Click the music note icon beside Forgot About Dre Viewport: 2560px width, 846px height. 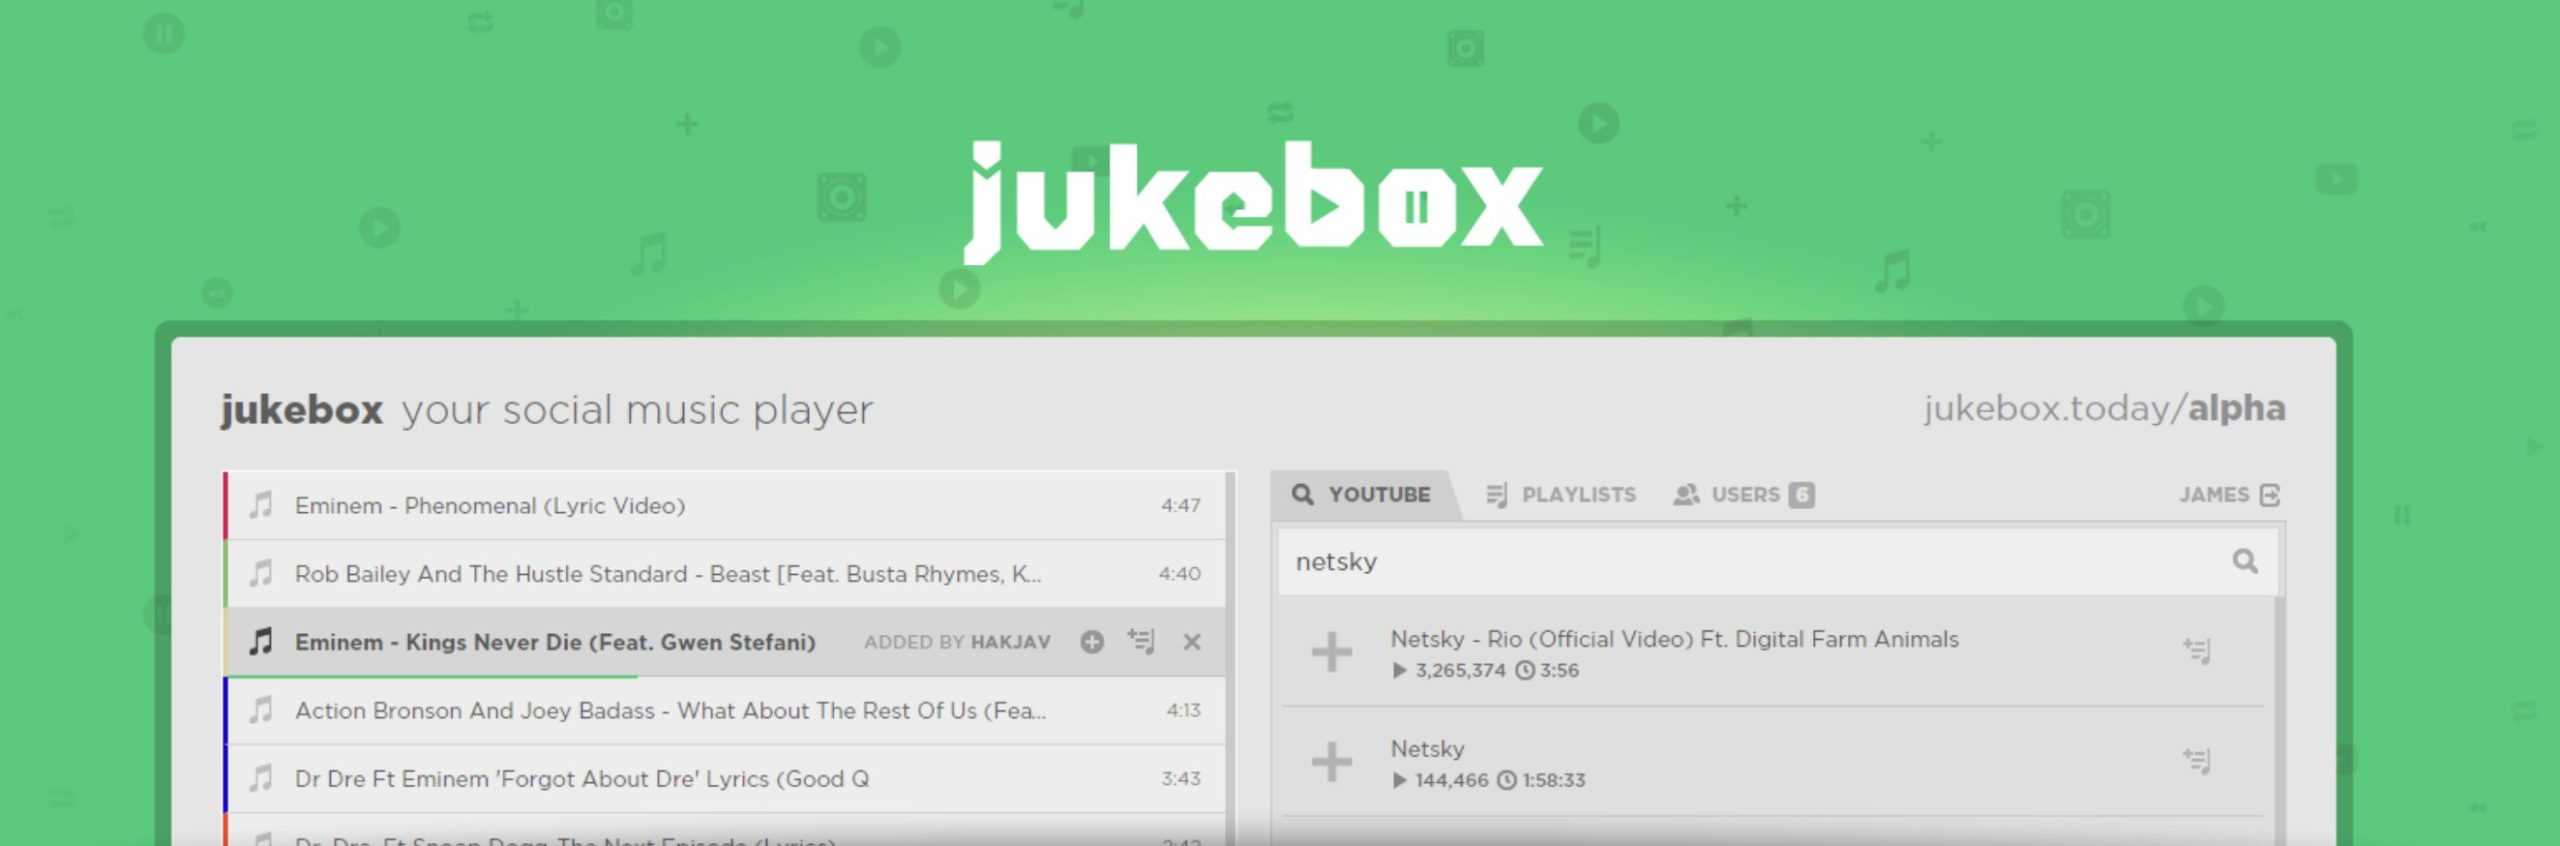261,778
